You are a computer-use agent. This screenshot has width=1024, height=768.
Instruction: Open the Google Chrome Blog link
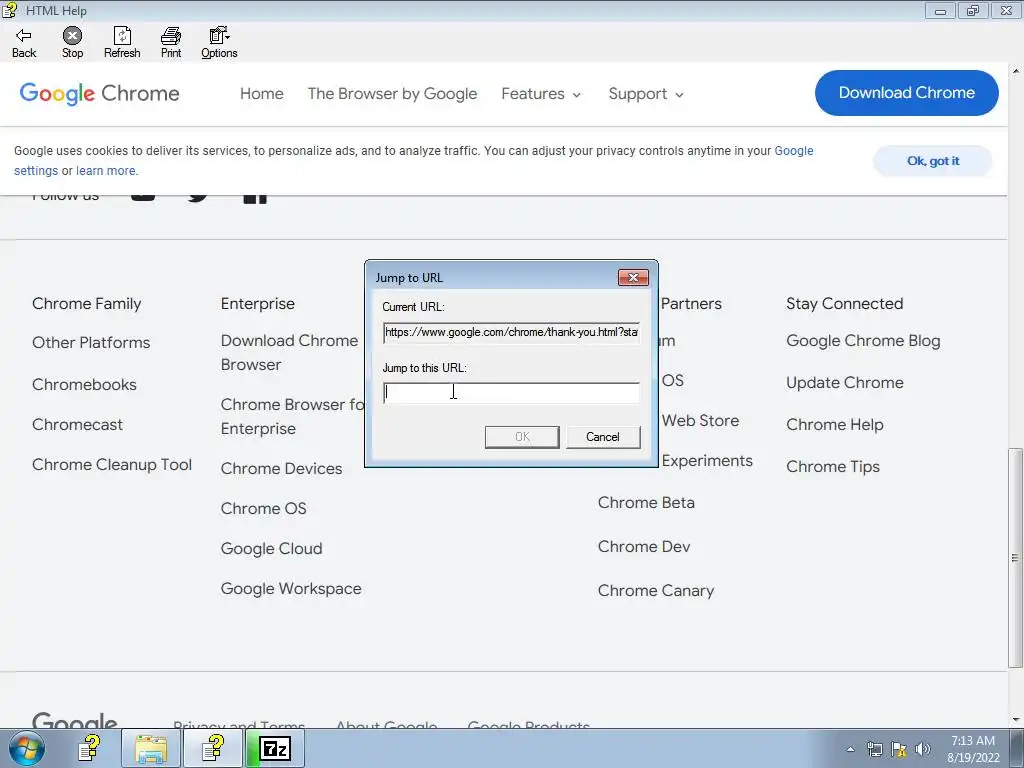863,341
